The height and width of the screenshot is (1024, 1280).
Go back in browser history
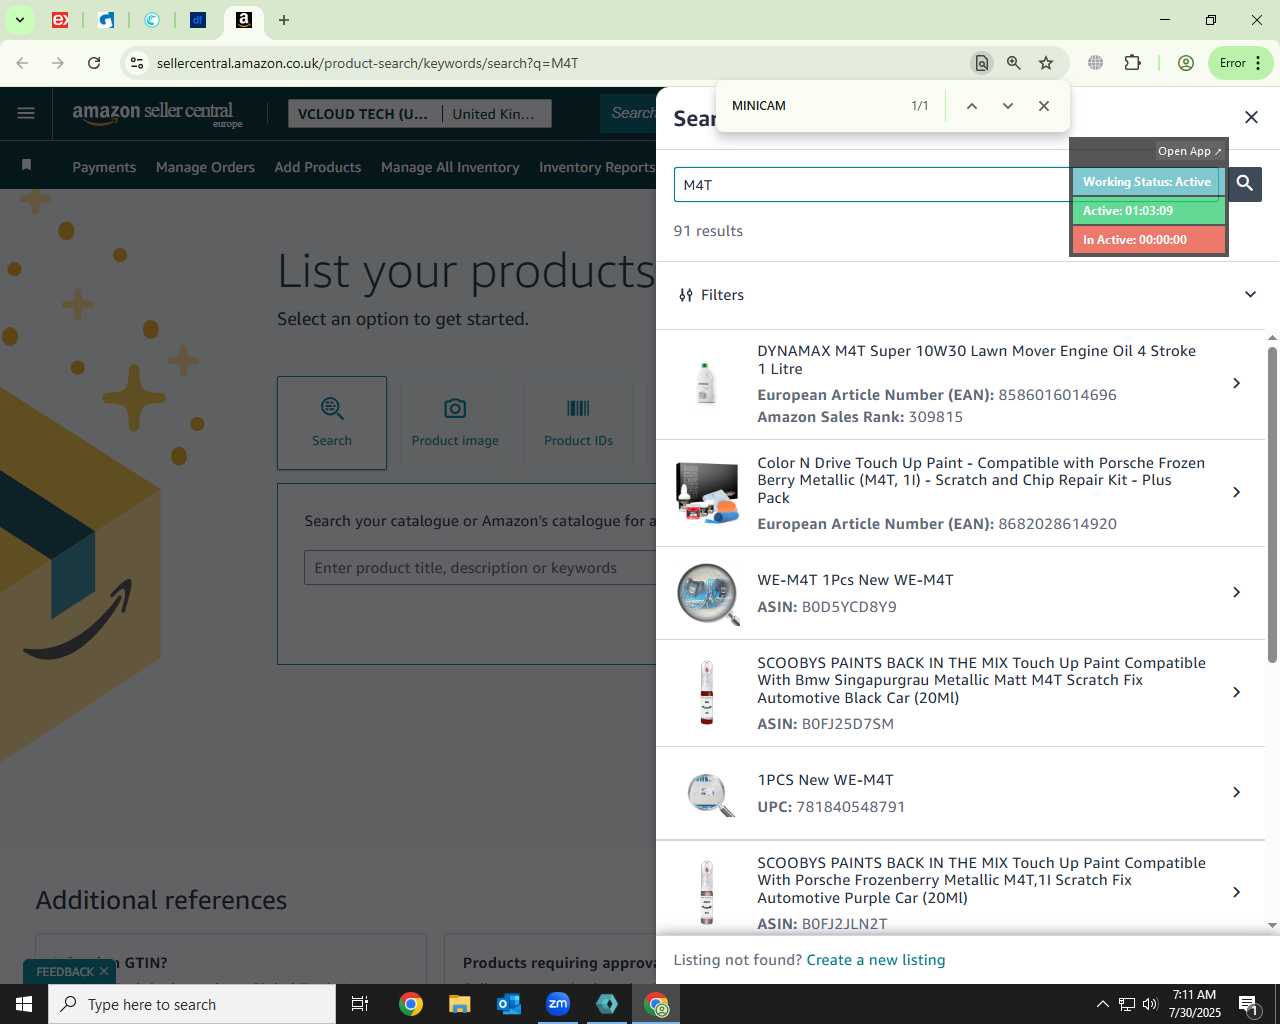tap(22, 63)
